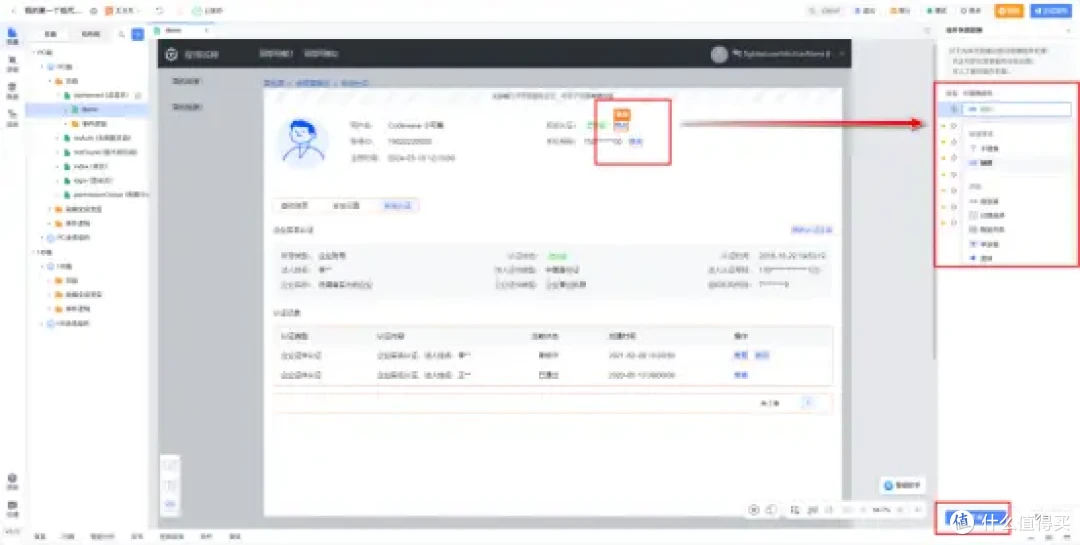Click the AI assistant button above zoom bar
The height and width of the screenshot is (545, 1080).
pyautogui.click(x=902, y=486)
